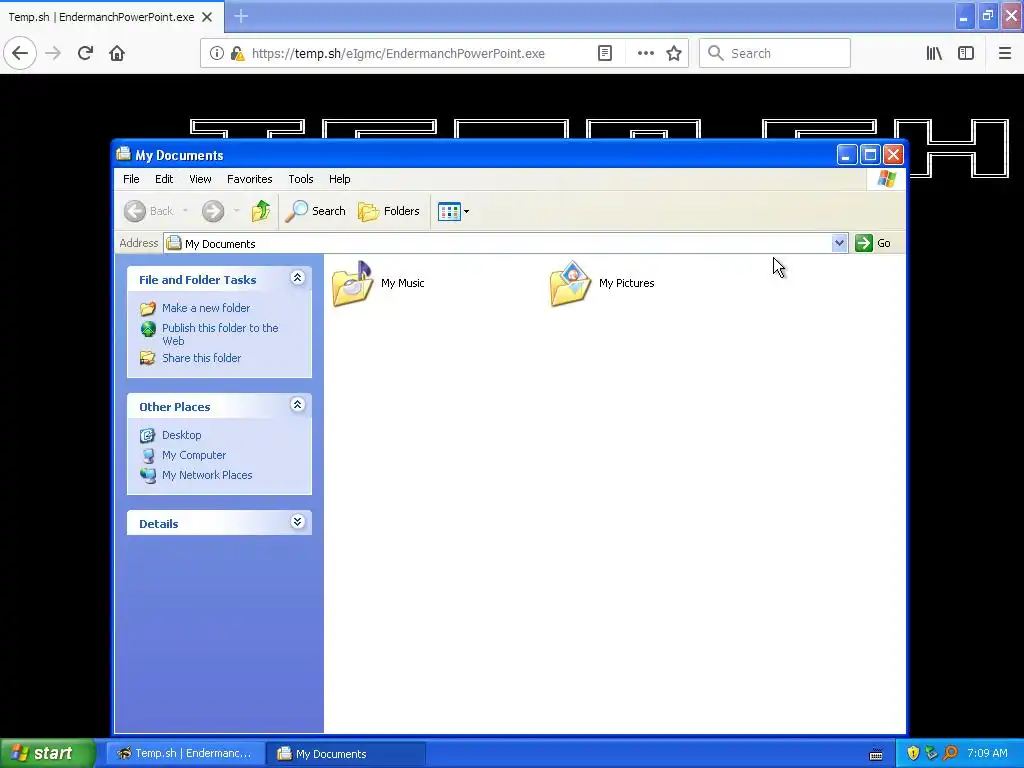The width and height of the screenshot is (1024, 768).
Task: Collapse the File and Folder Tasks panel
Action: click(x=297, y=278)
